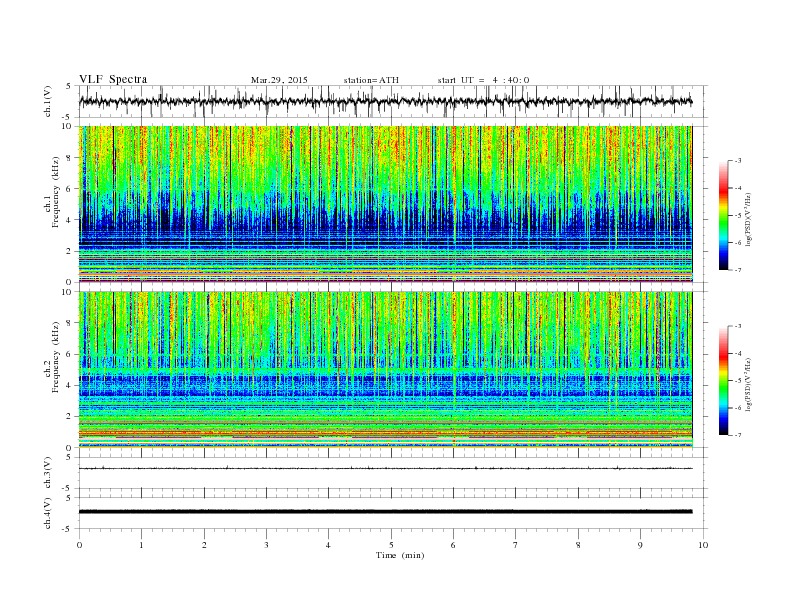Click the ch.1 spectrogram color scale bar
The width and height of the screenshot is (792, 612).
tap(723, 215)
